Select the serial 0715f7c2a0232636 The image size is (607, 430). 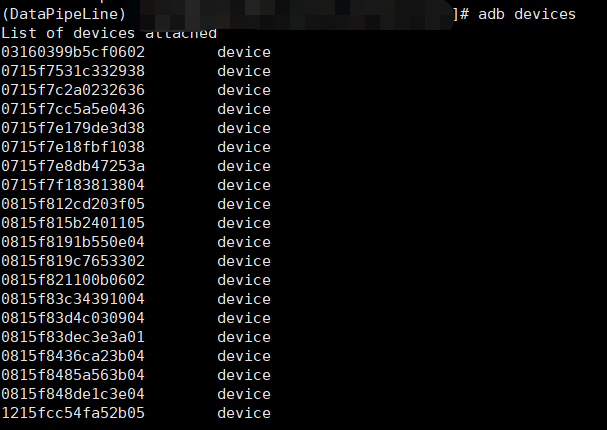[x=73, y=90]
